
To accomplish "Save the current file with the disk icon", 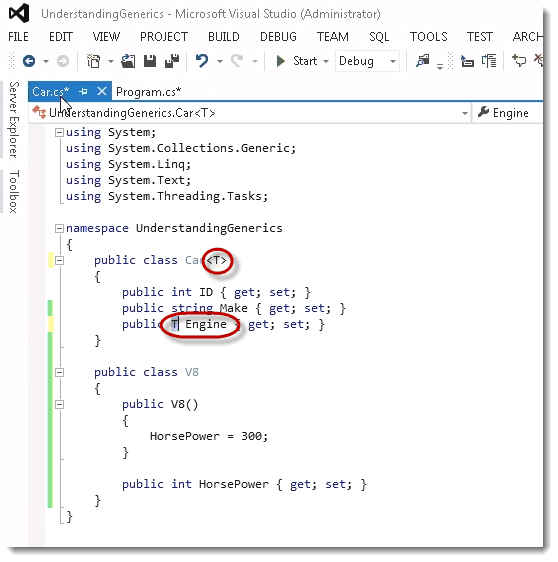I will (150, 61).
